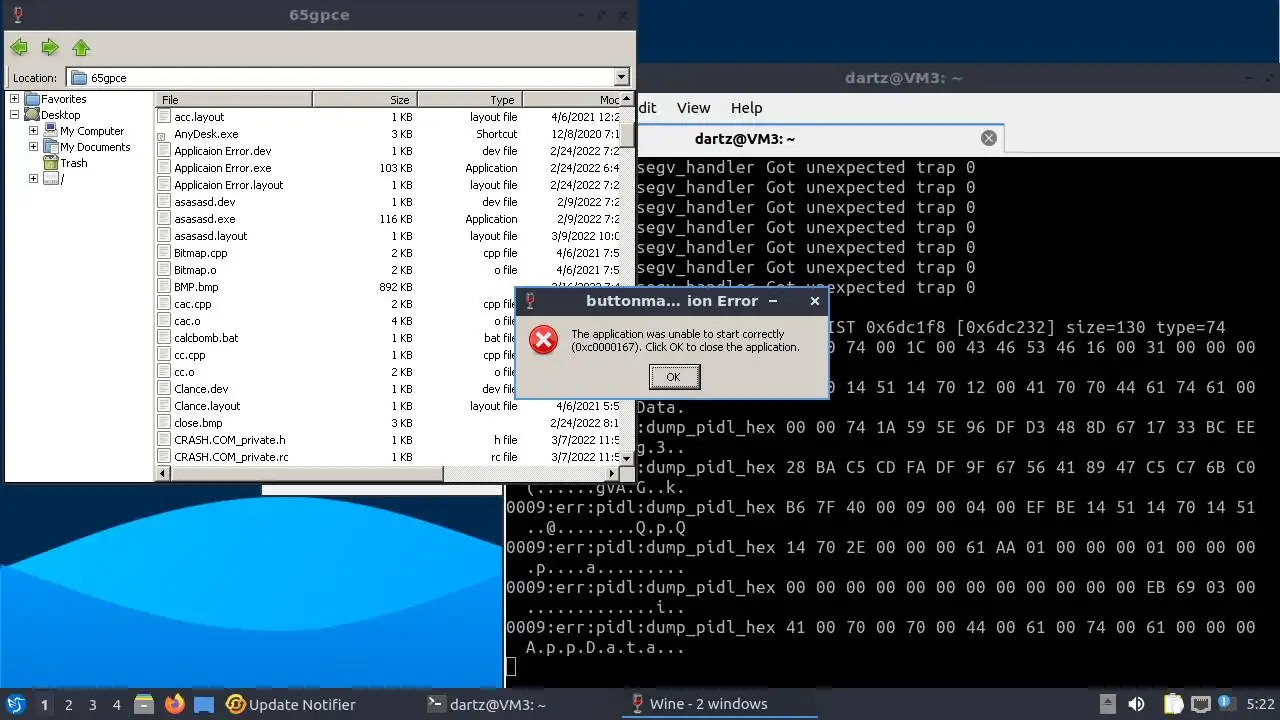Select the / drive icon in tree
This screenshot has height=720, width=1280.
(x=51, y=179)
